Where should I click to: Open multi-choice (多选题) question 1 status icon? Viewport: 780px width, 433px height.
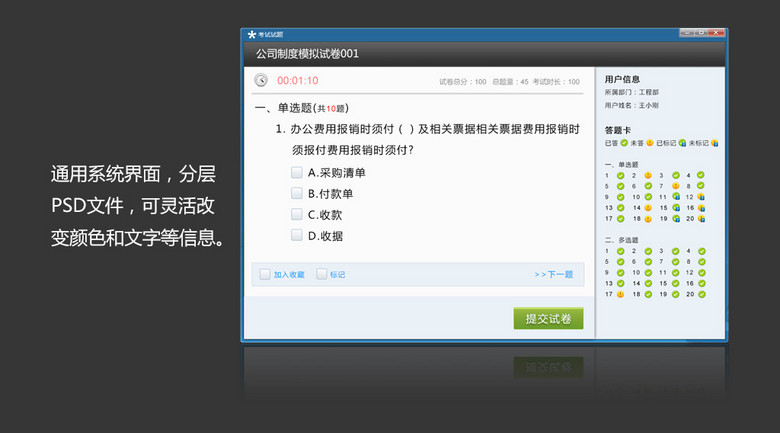pos(620,251)
